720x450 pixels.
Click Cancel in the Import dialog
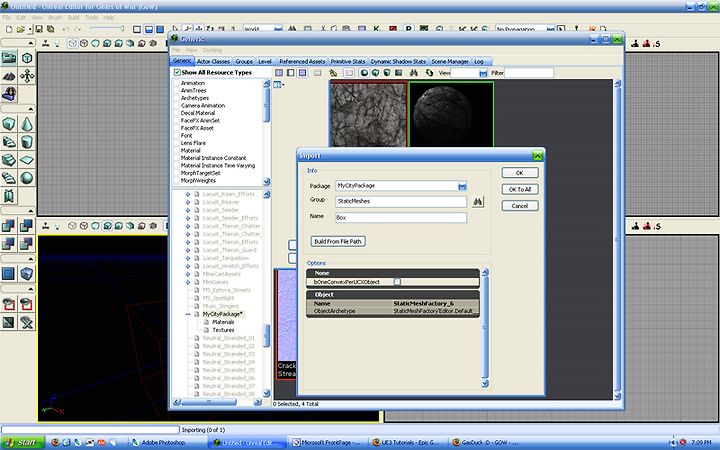coord(520,206)
